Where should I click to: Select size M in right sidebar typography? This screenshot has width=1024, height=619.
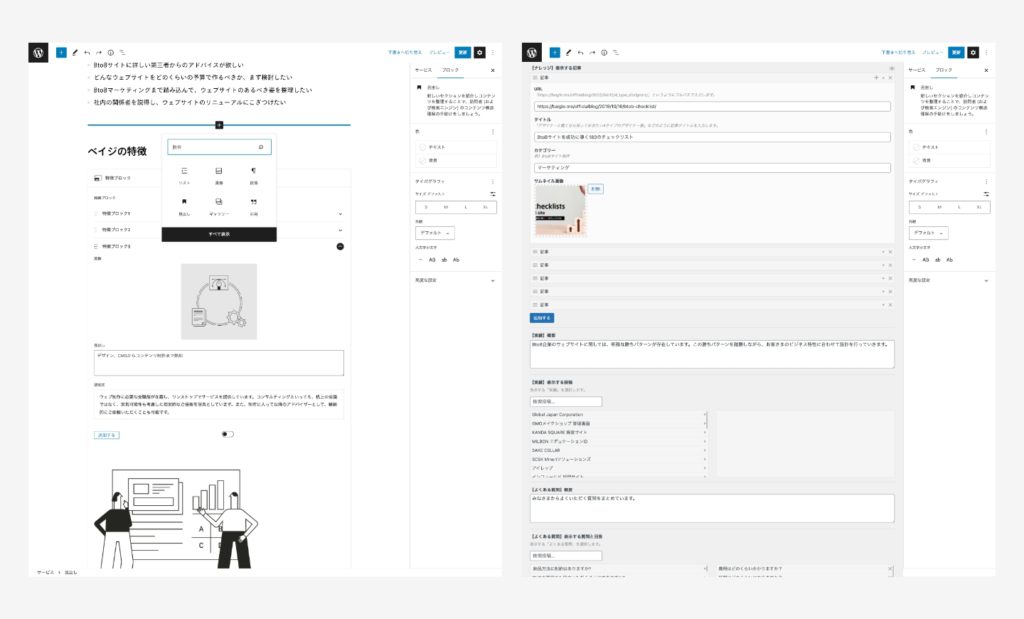[940, 207]
